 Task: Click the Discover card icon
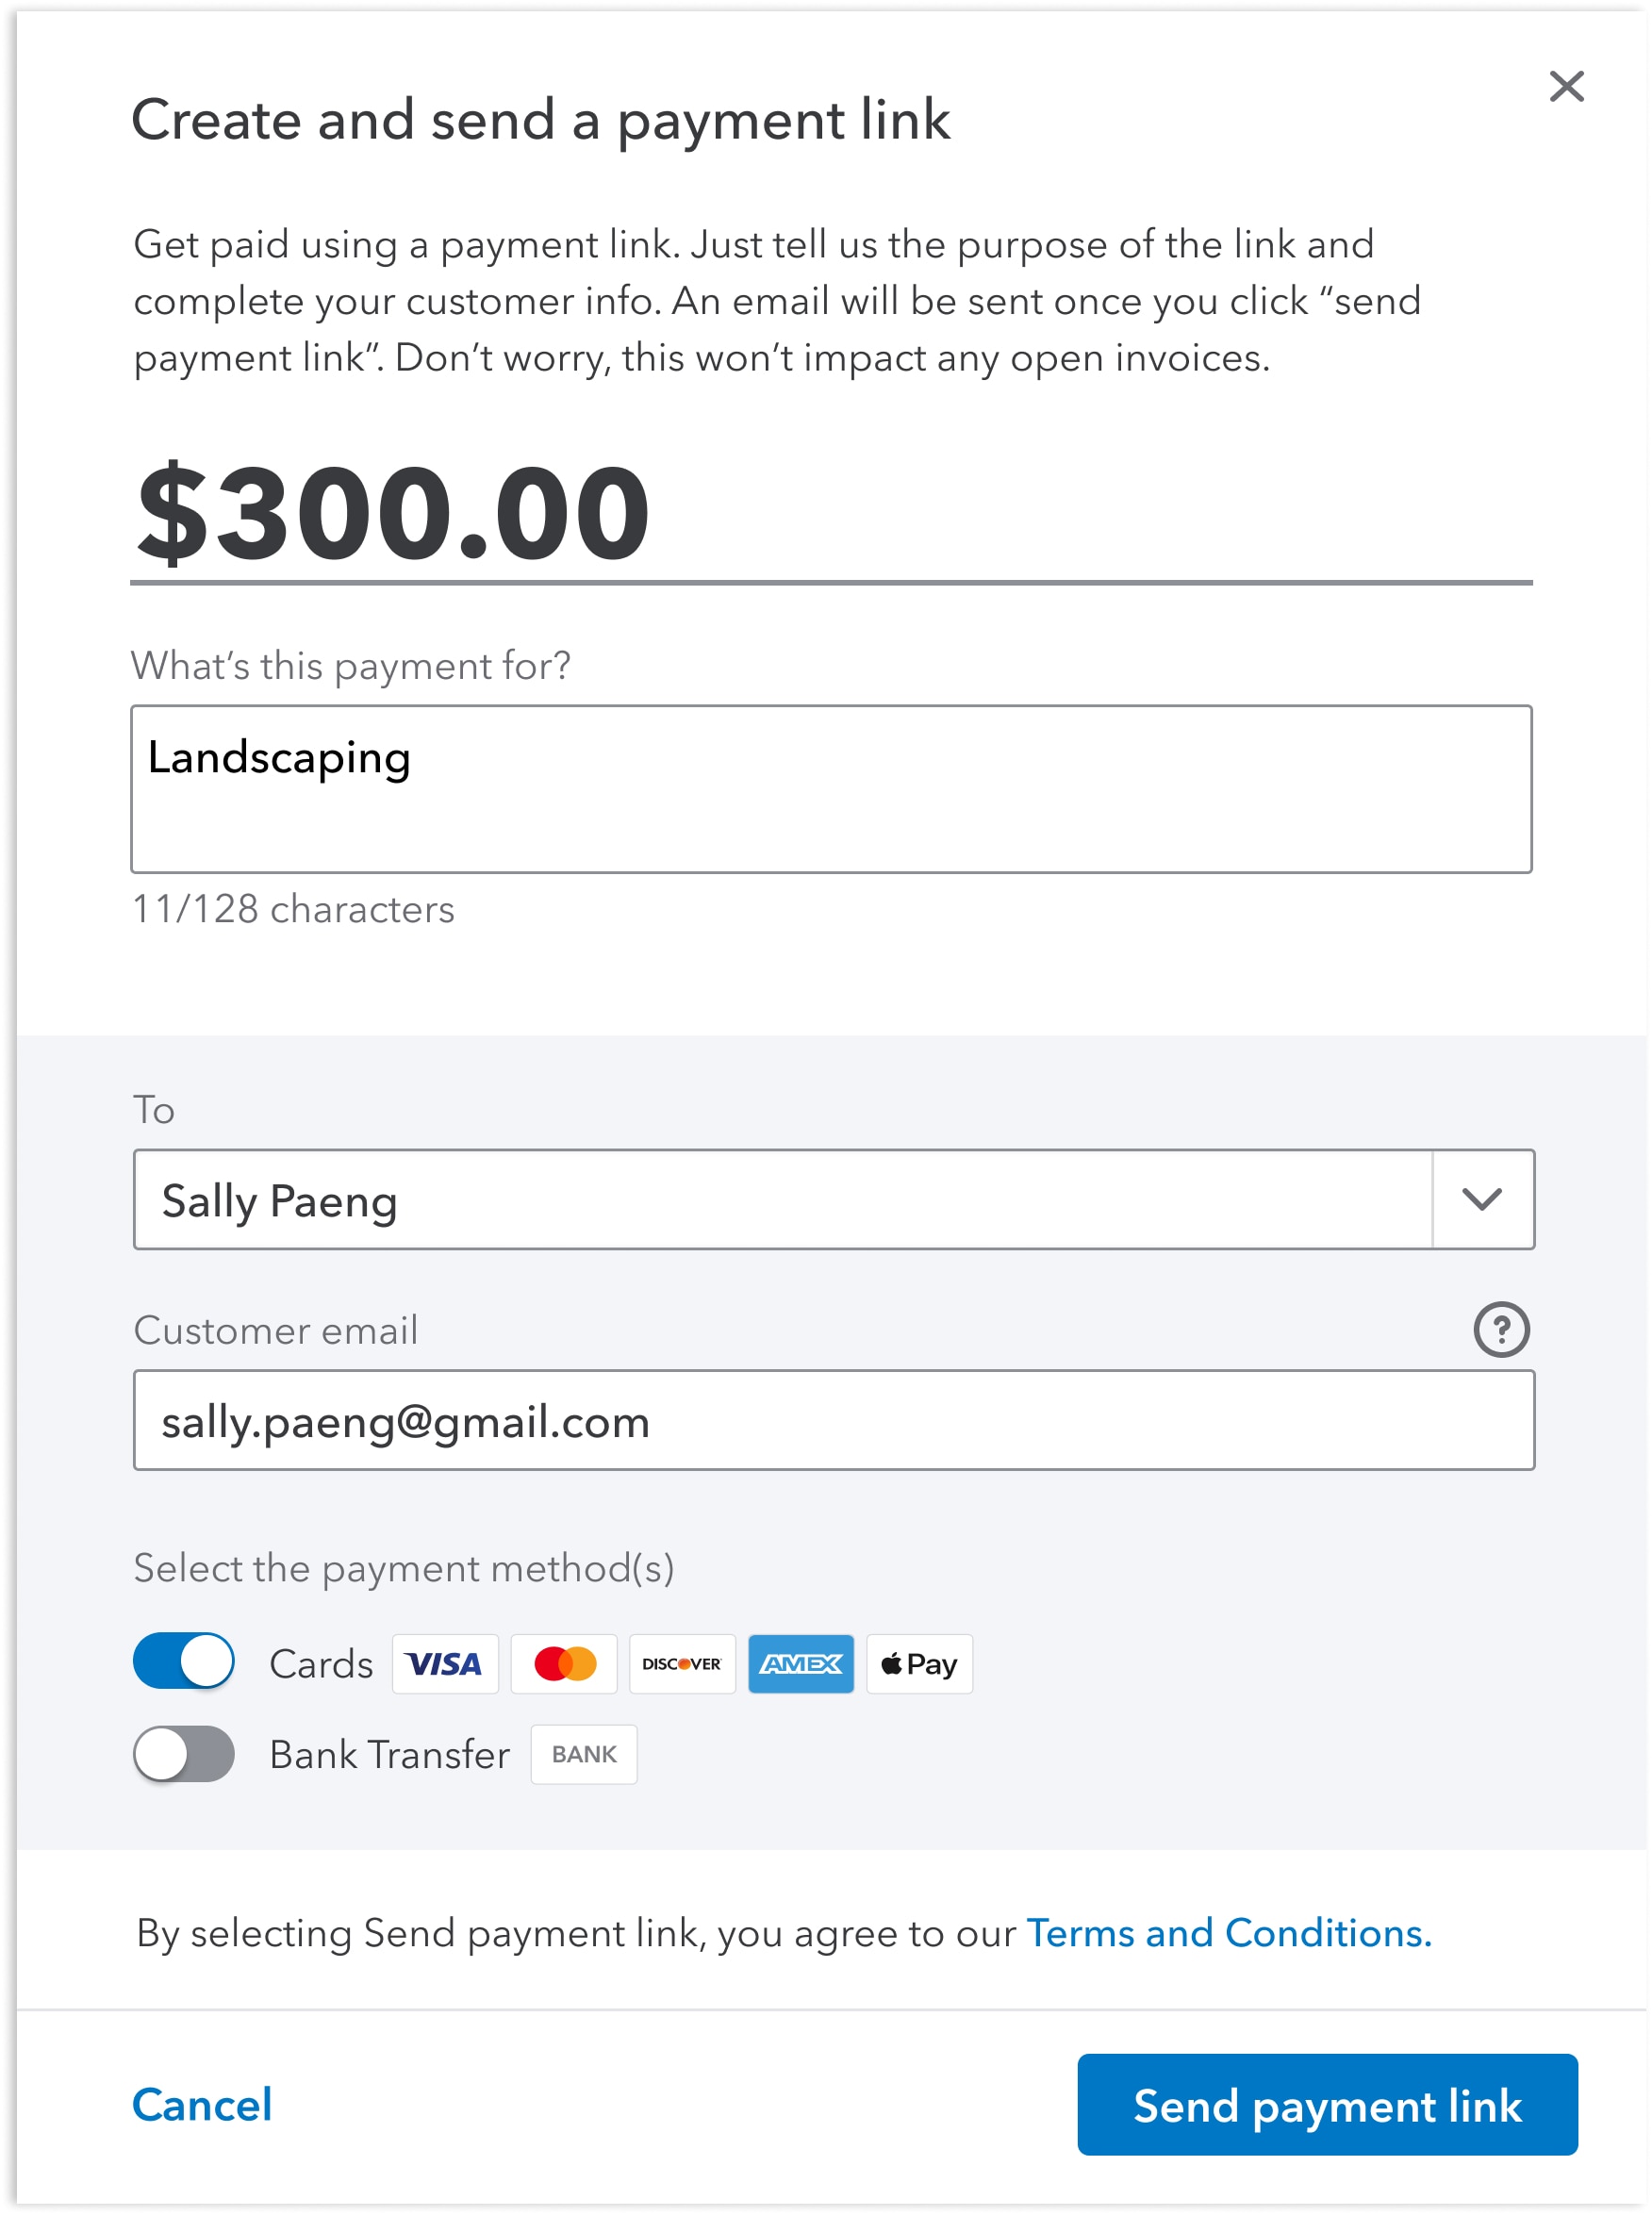pos(682,1664)
